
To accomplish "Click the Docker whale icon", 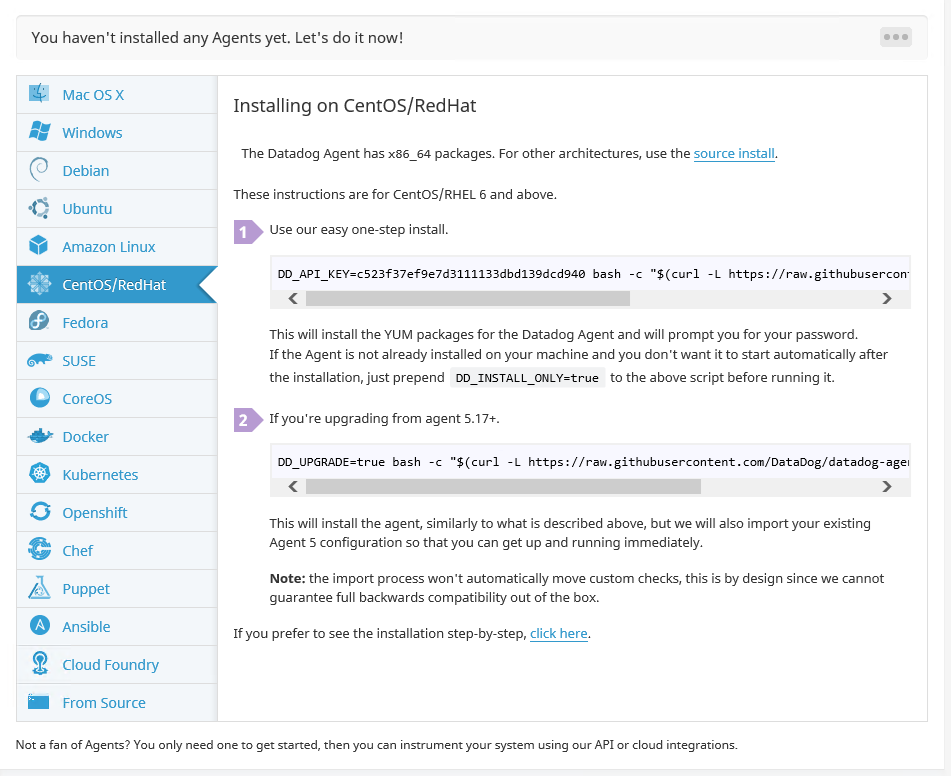I will [40, 436].
